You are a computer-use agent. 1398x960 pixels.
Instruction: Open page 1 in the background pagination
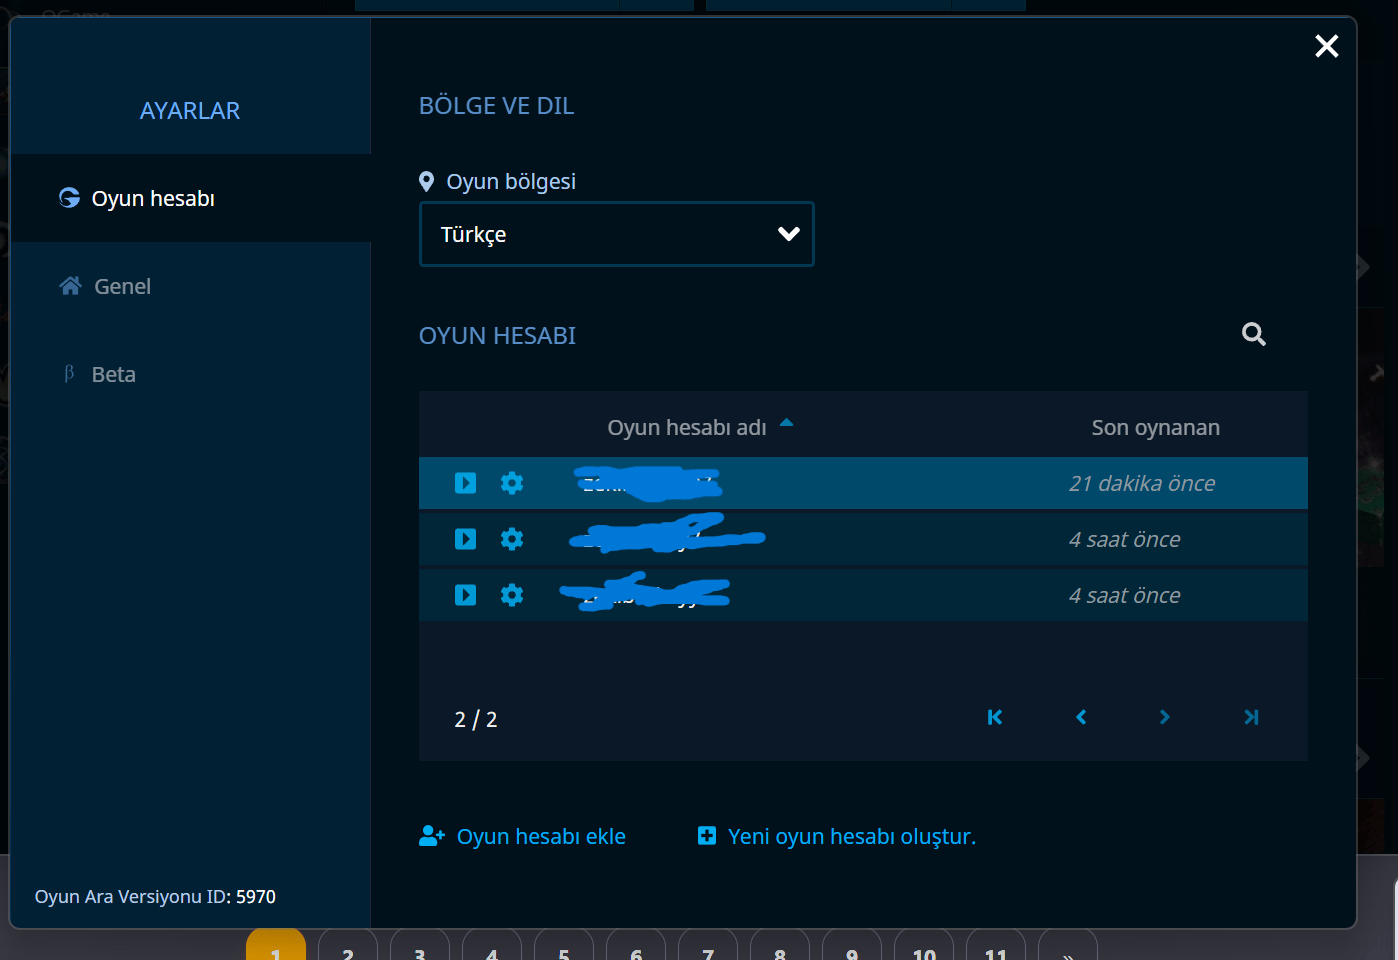coord(276,945)
